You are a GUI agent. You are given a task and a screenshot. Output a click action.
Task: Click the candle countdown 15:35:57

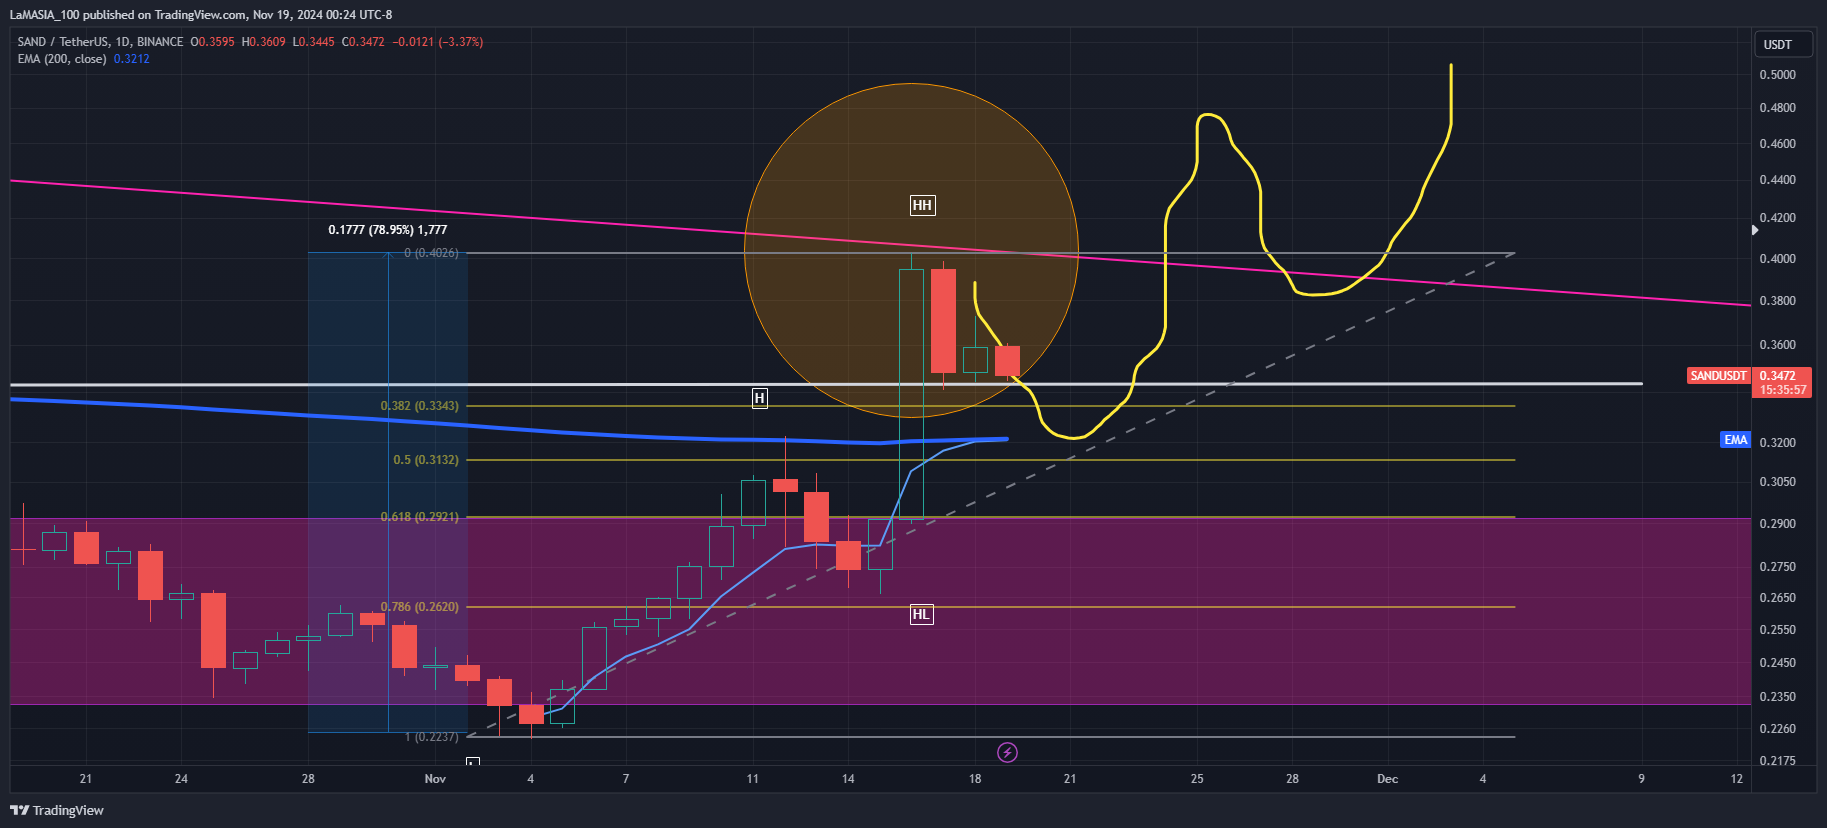[1783, 390]
